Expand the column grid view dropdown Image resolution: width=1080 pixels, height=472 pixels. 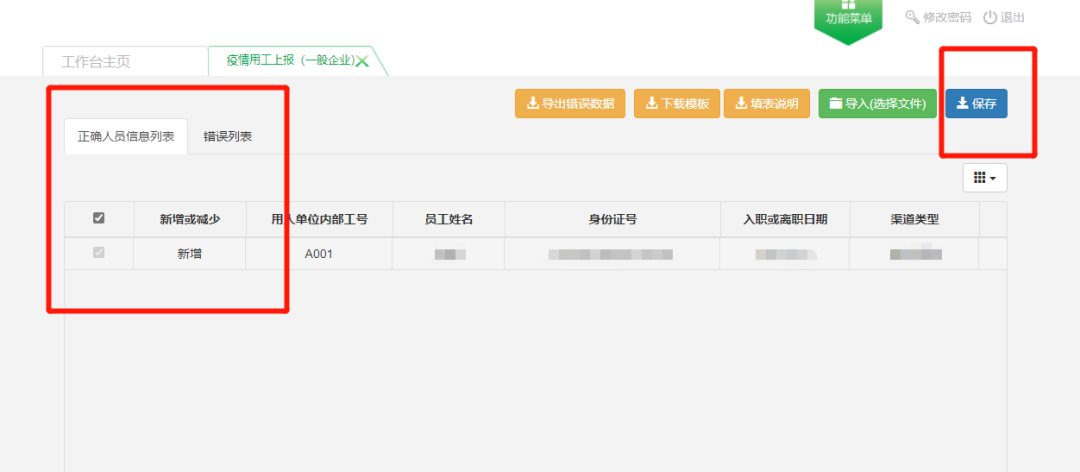985,178
